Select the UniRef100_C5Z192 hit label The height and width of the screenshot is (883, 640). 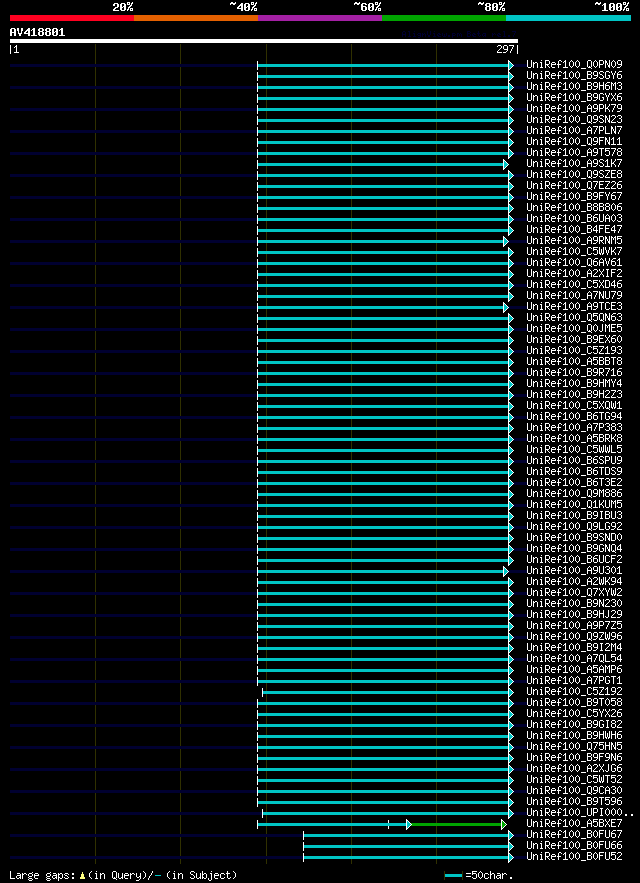pyautogui.click(x=575, y=692)
